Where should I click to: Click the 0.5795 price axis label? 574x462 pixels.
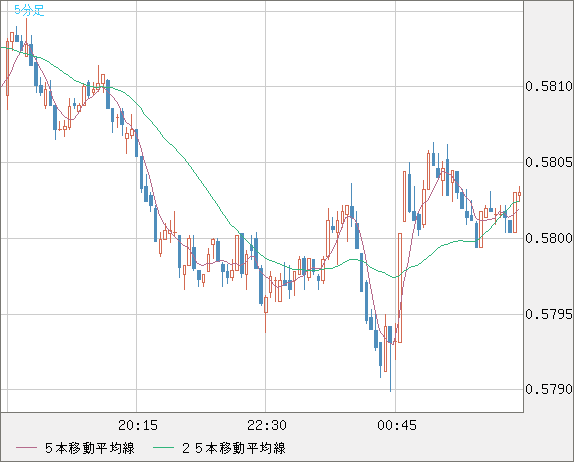tap(549, 314)
